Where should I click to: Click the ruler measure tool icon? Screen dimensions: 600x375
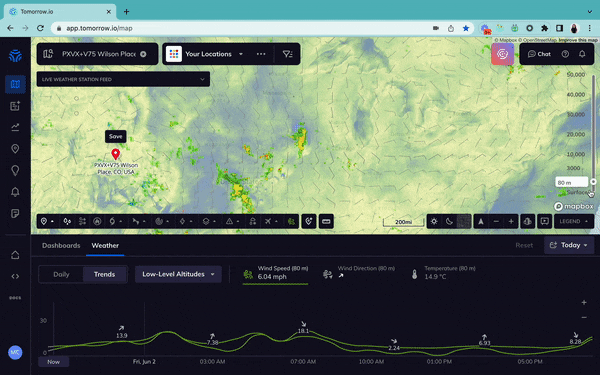(x=326, y=222)
